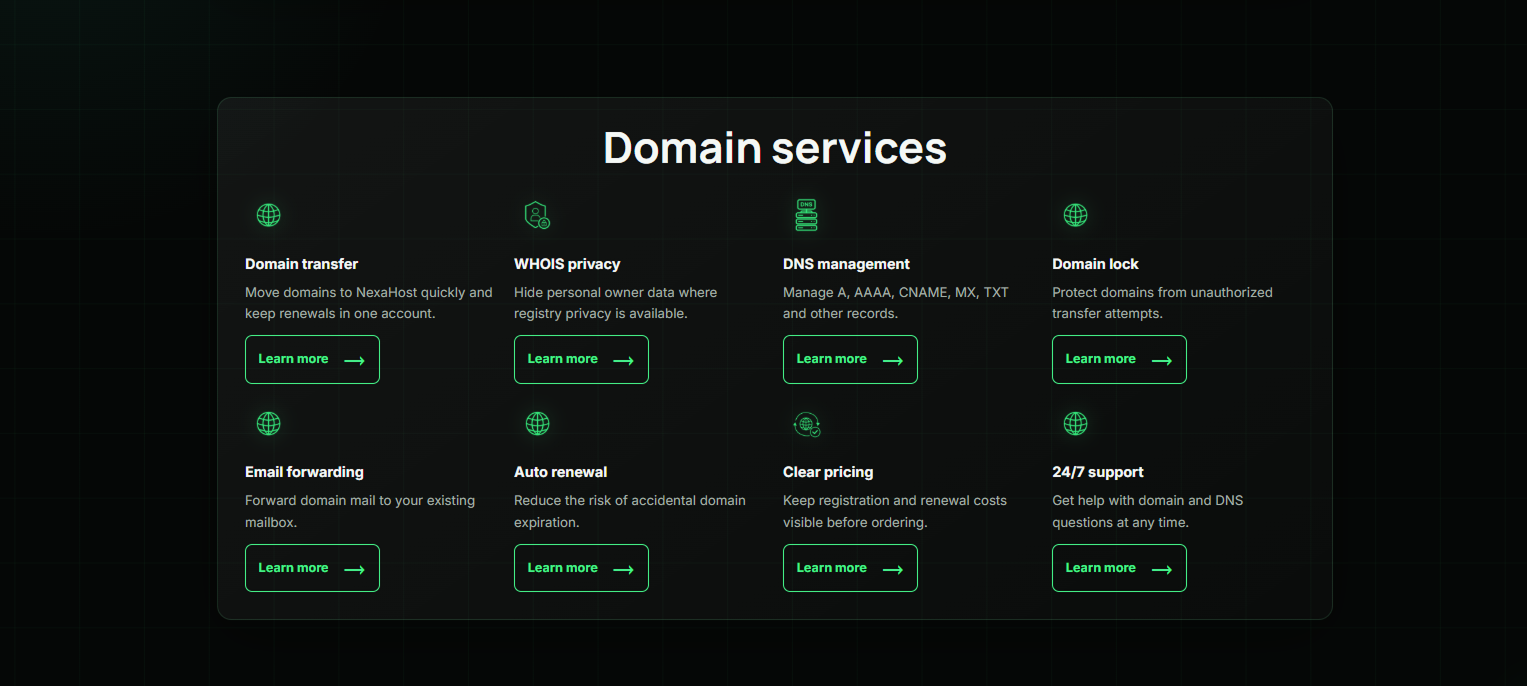Click the DNS server icon above DNS management
The width and height of the screenshot is (1527, 686).
coord(806,215)
